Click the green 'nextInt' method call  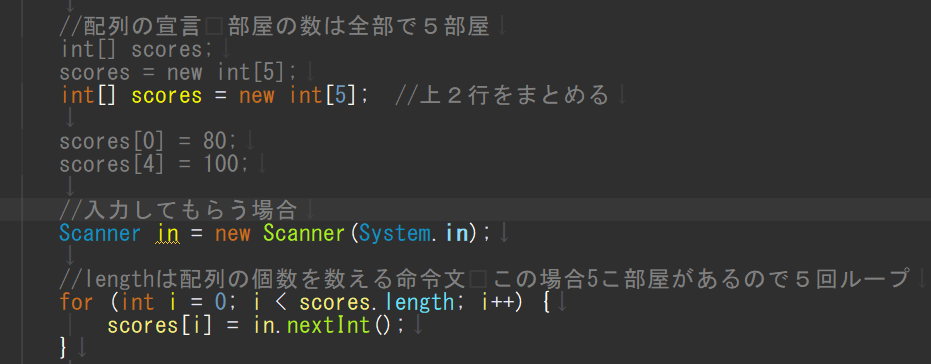pos(330,325)
